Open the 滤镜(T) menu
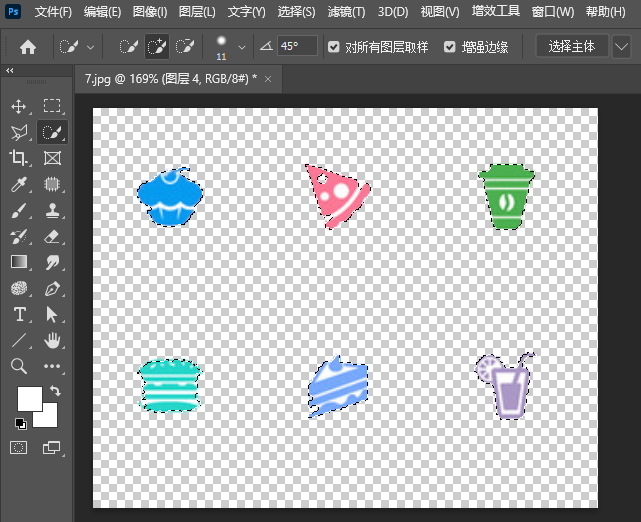The image size is (641, 522). (x=346, y=12)
